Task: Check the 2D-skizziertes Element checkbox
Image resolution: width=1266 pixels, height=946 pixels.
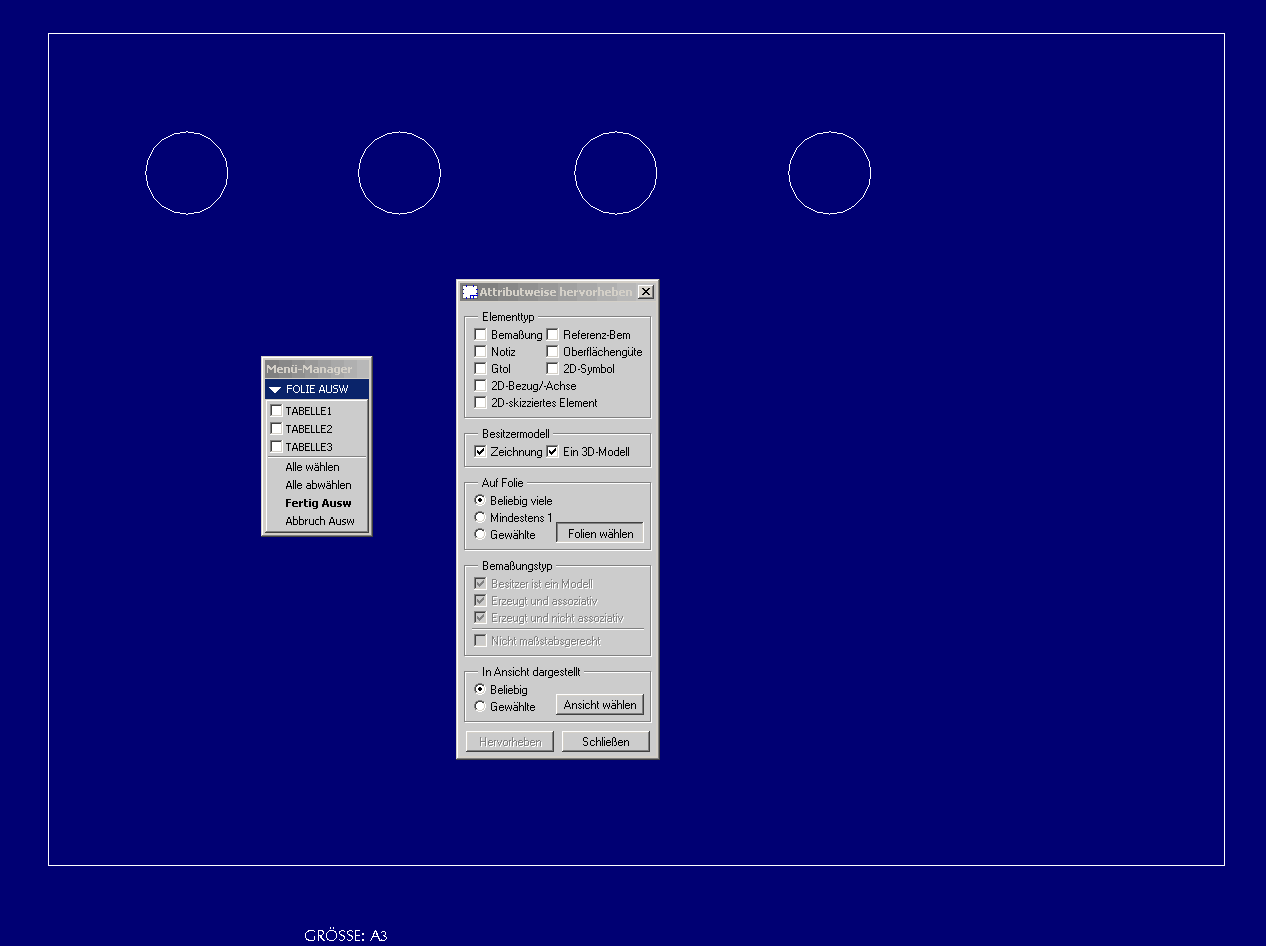Action: pyautogui.click(x=481, y=403)
